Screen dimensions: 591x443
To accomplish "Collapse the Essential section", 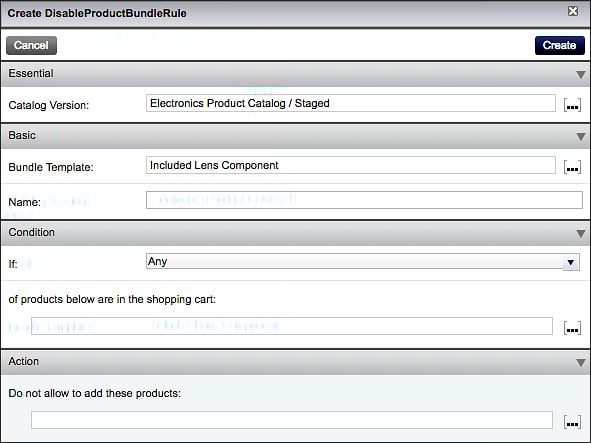I will [x=581, y=75].
